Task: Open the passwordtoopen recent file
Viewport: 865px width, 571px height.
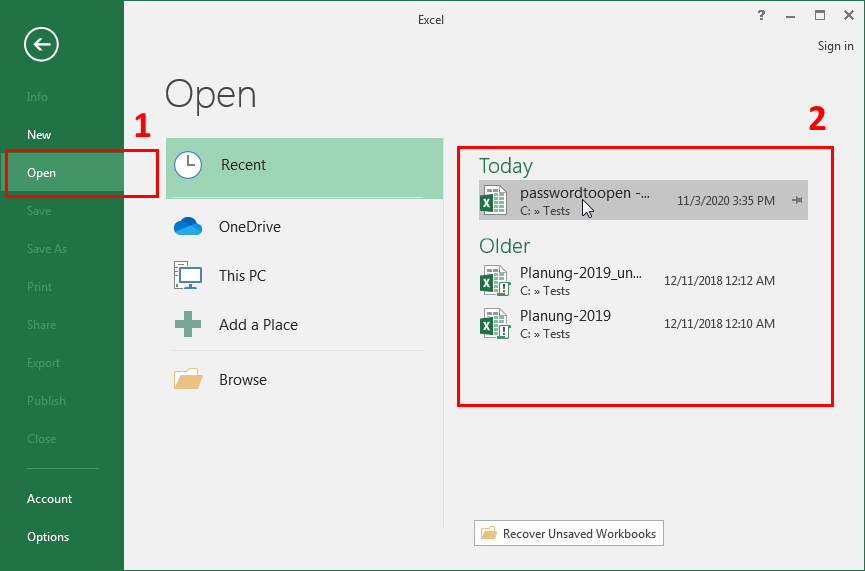Action: click(643, 200)
